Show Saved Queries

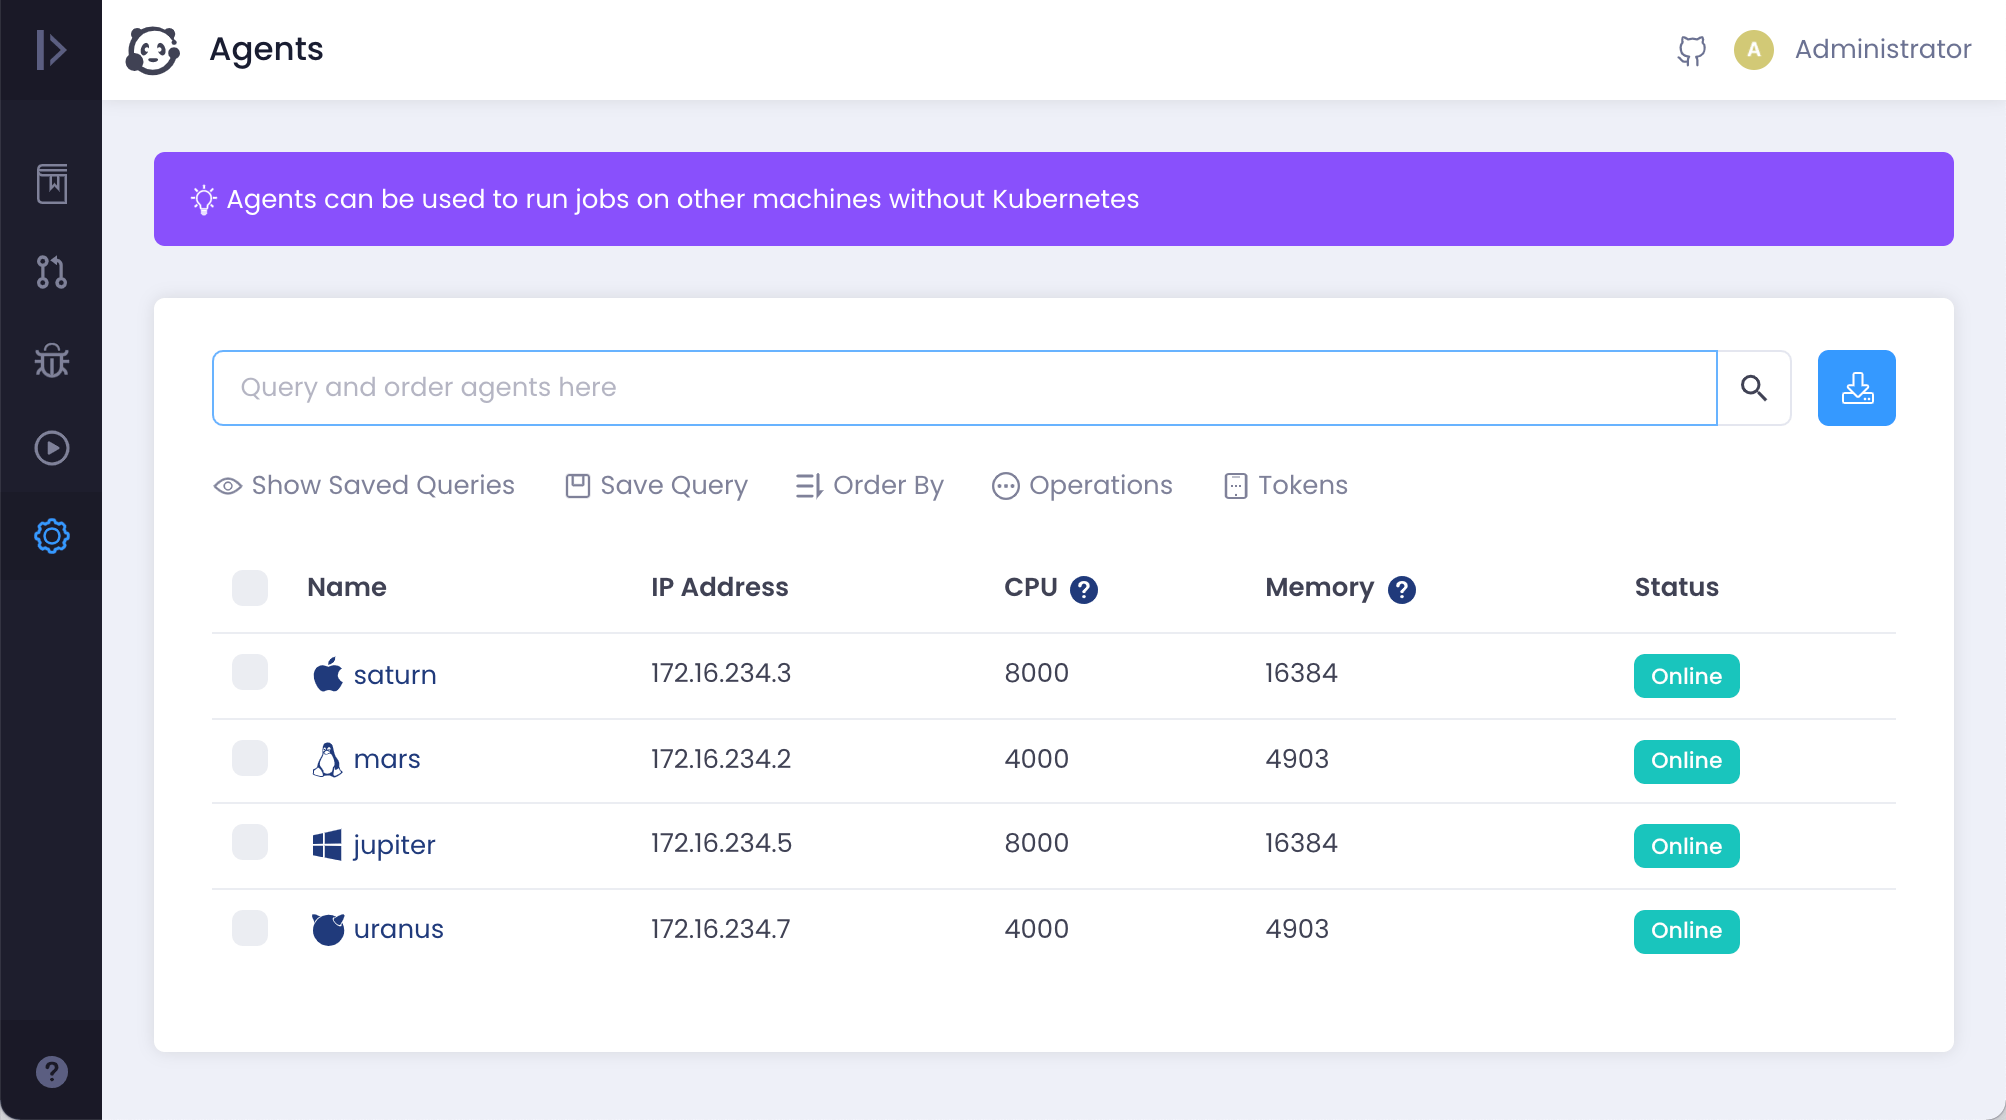click(364, 485)
